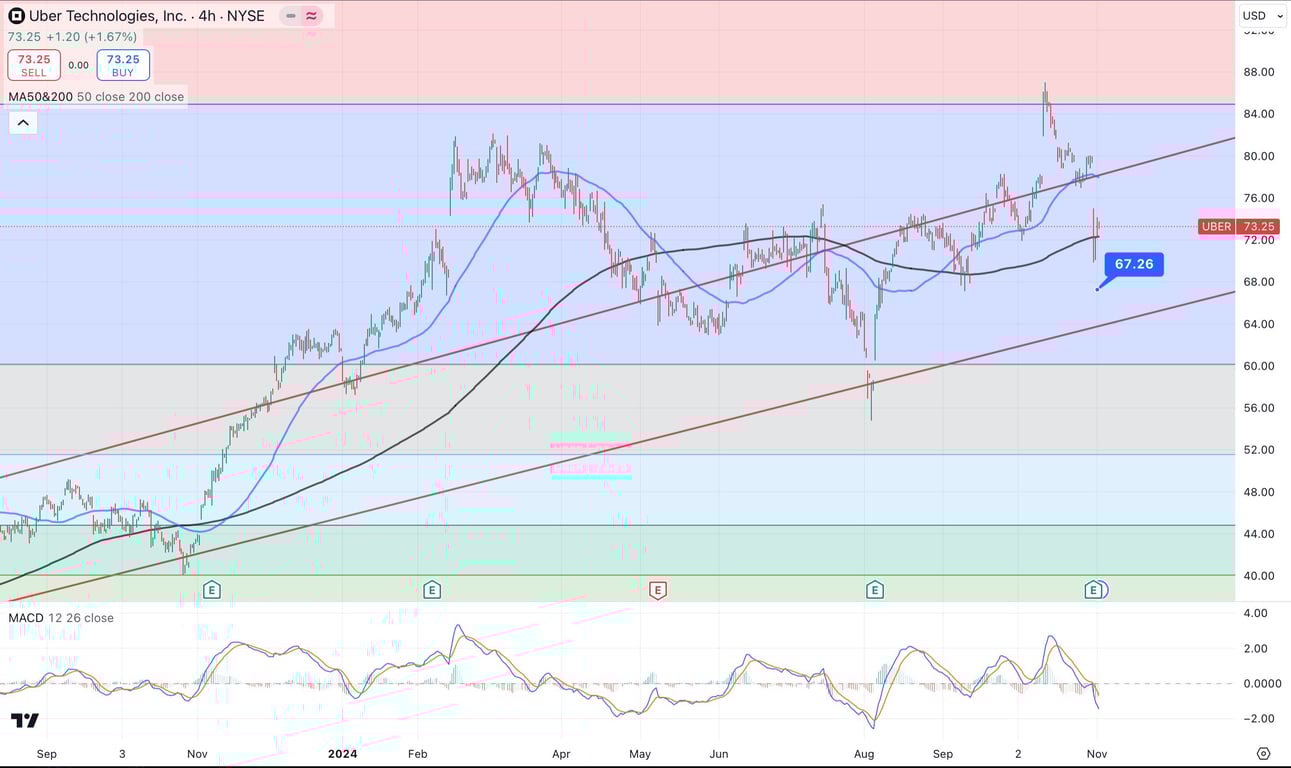Click the 76.00 price axis label
The width and height of the screenshot is (1291, 768).
tap(1259, 198)
